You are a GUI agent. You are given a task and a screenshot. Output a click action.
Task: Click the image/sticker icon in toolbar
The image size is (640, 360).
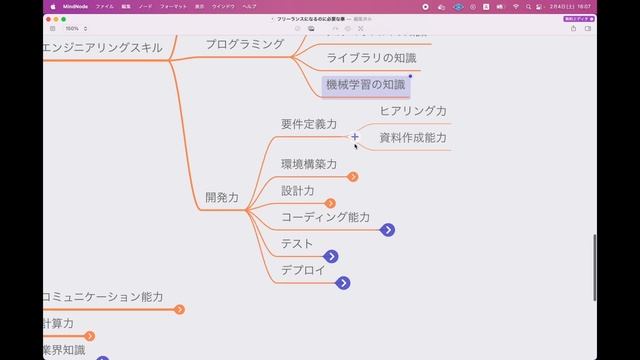coord(311,29)
